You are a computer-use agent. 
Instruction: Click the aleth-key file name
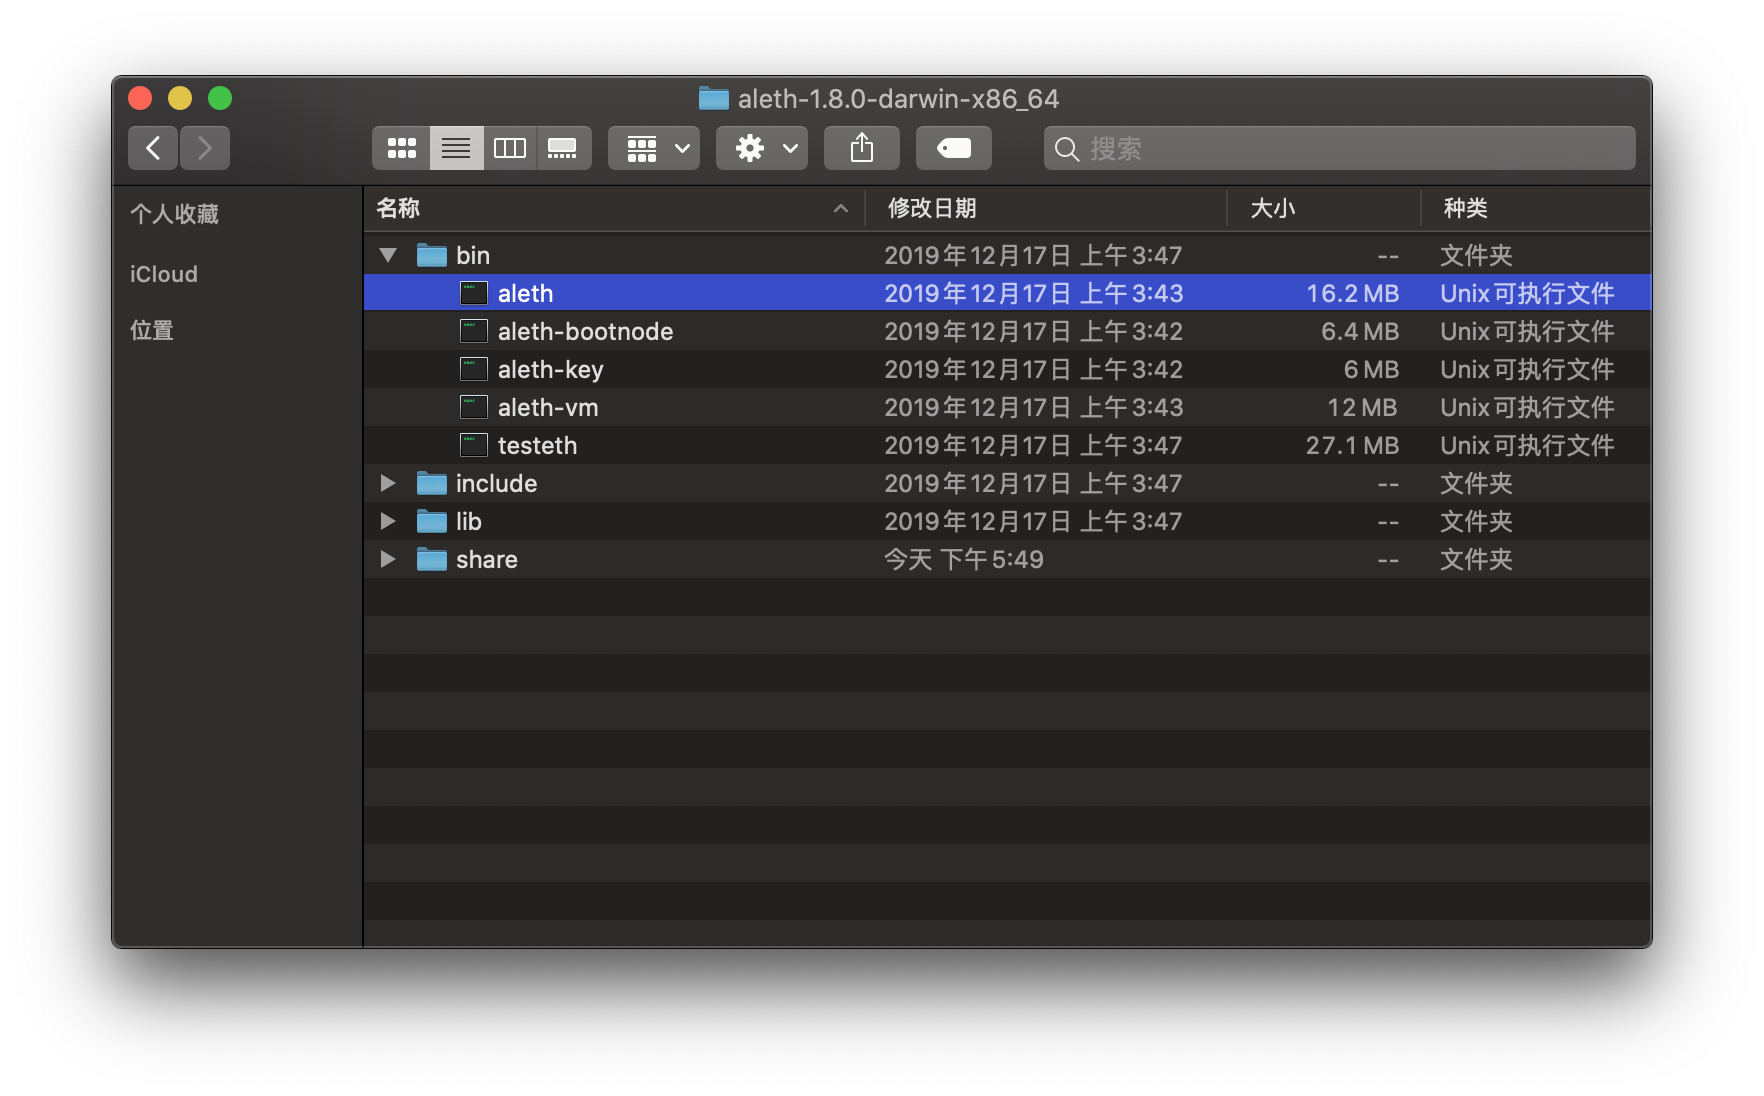point(551,369)
